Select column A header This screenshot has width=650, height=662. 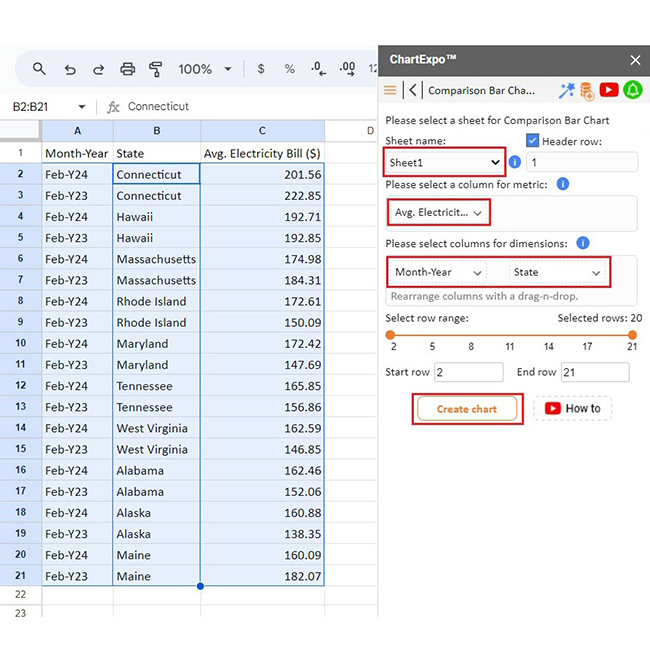[77, 131]
